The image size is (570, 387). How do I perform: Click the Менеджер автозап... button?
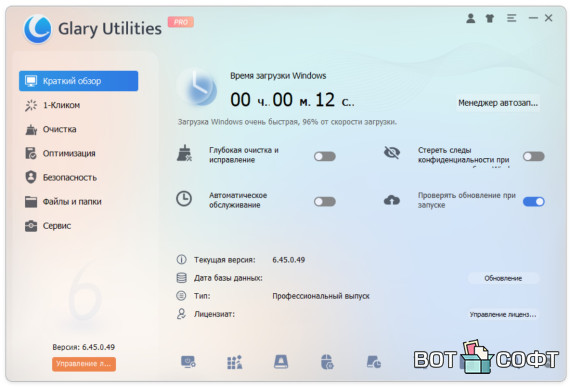(x=498, y=103)
